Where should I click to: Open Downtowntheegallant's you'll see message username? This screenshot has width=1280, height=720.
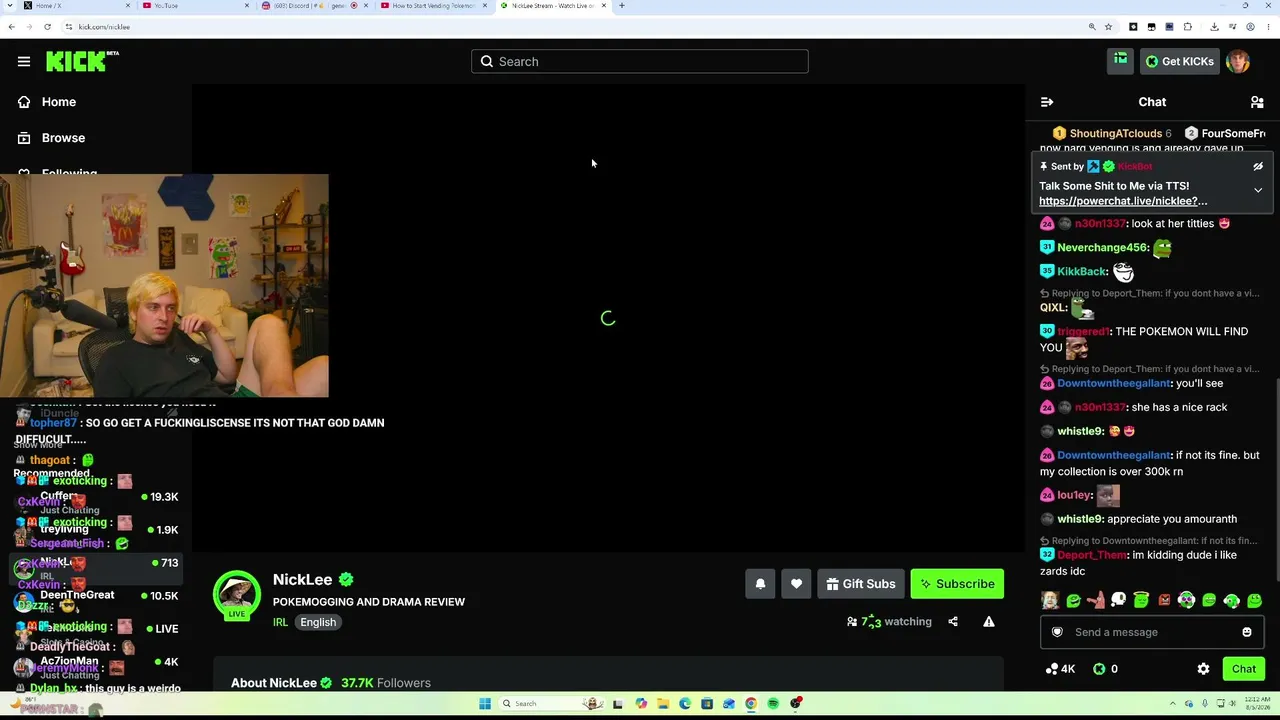click(1114, 383)
